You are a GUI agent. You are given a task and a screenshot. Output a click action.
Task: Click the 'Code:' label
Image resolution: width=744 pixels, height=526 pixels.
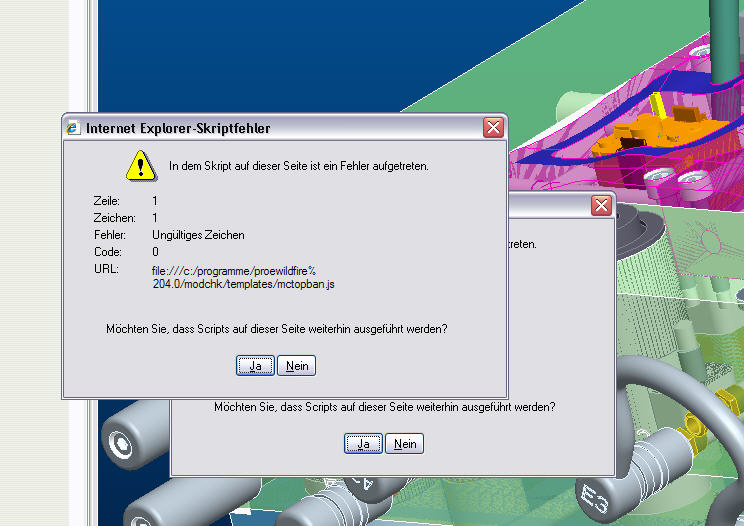108,252
